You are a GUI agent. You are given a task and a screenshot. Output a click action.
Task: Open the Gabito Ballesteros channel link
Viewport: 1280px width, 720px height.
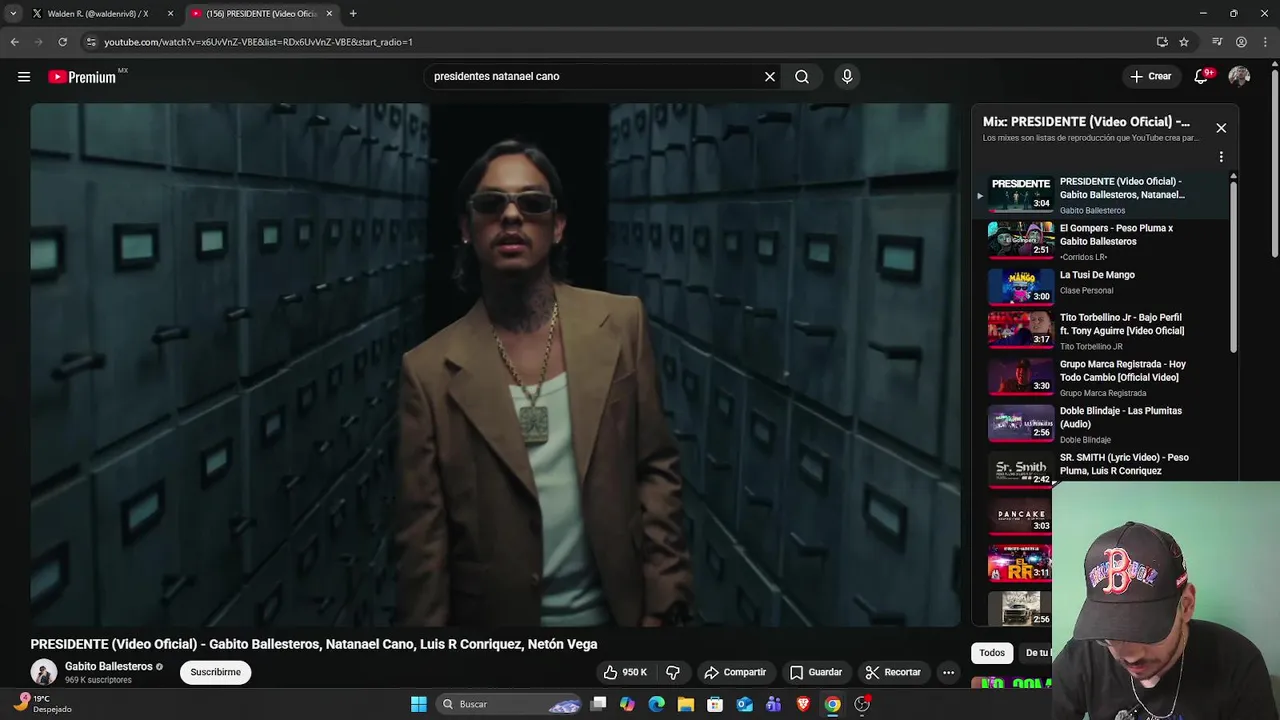pyautogui.click(x=109, y=666)
